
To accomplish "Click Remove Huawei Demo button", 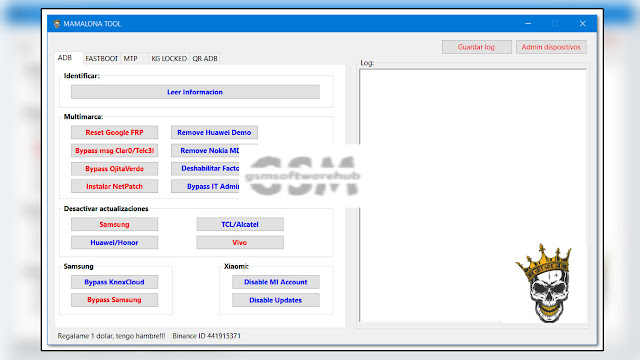I will coord(214,132).
